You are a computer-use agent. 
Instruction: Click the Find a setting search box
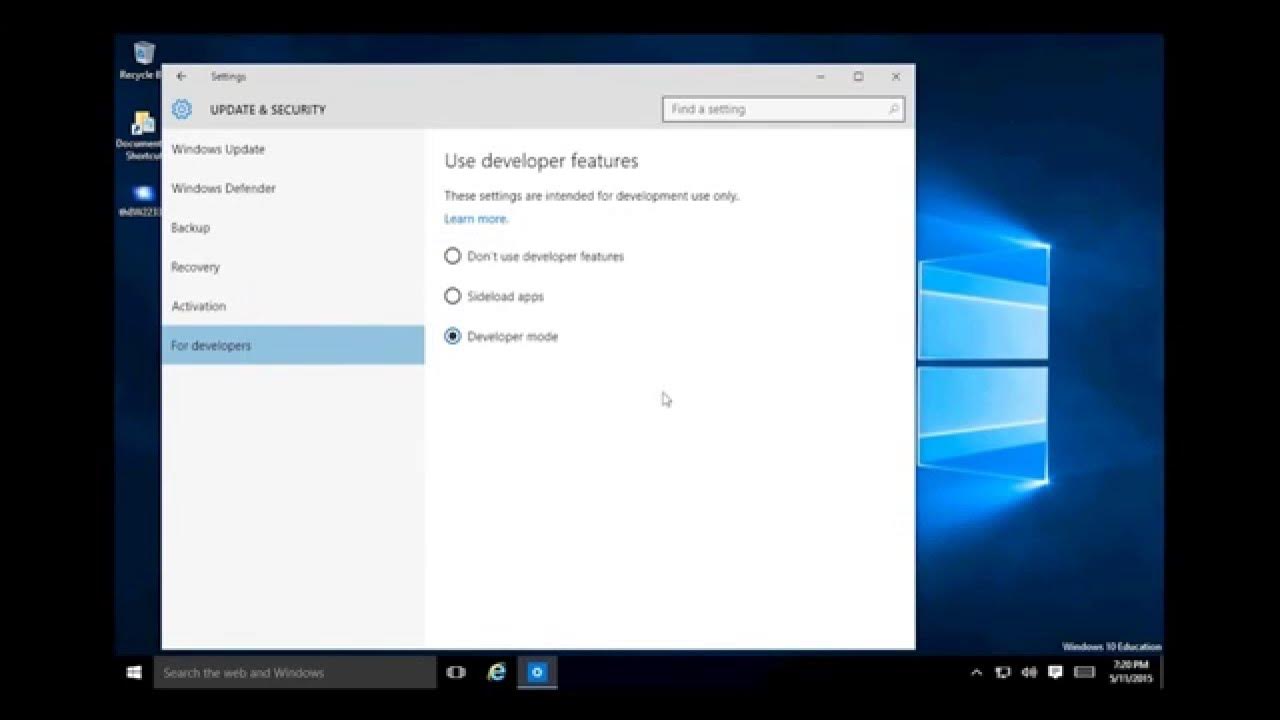783,109
